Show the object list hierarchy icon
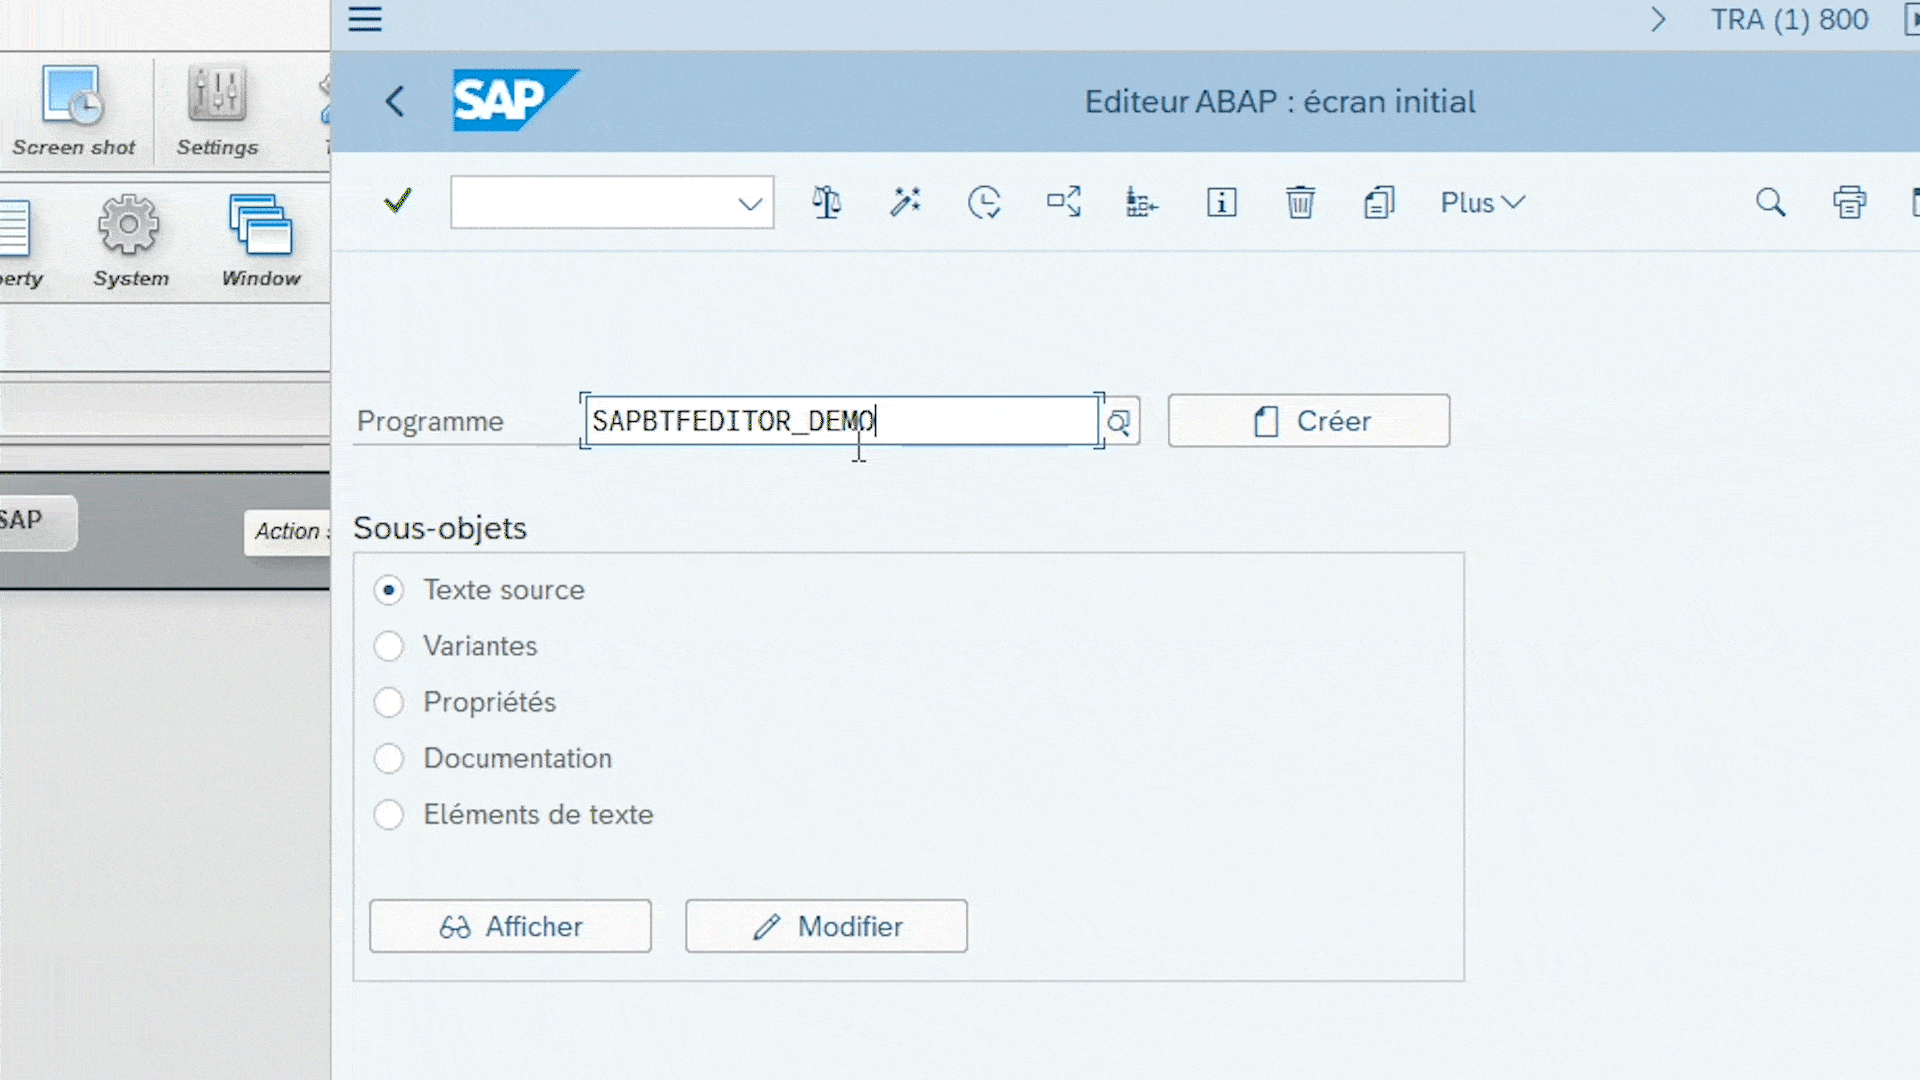Screen dimensions: 1920x1080 (x=1142, y=202)
